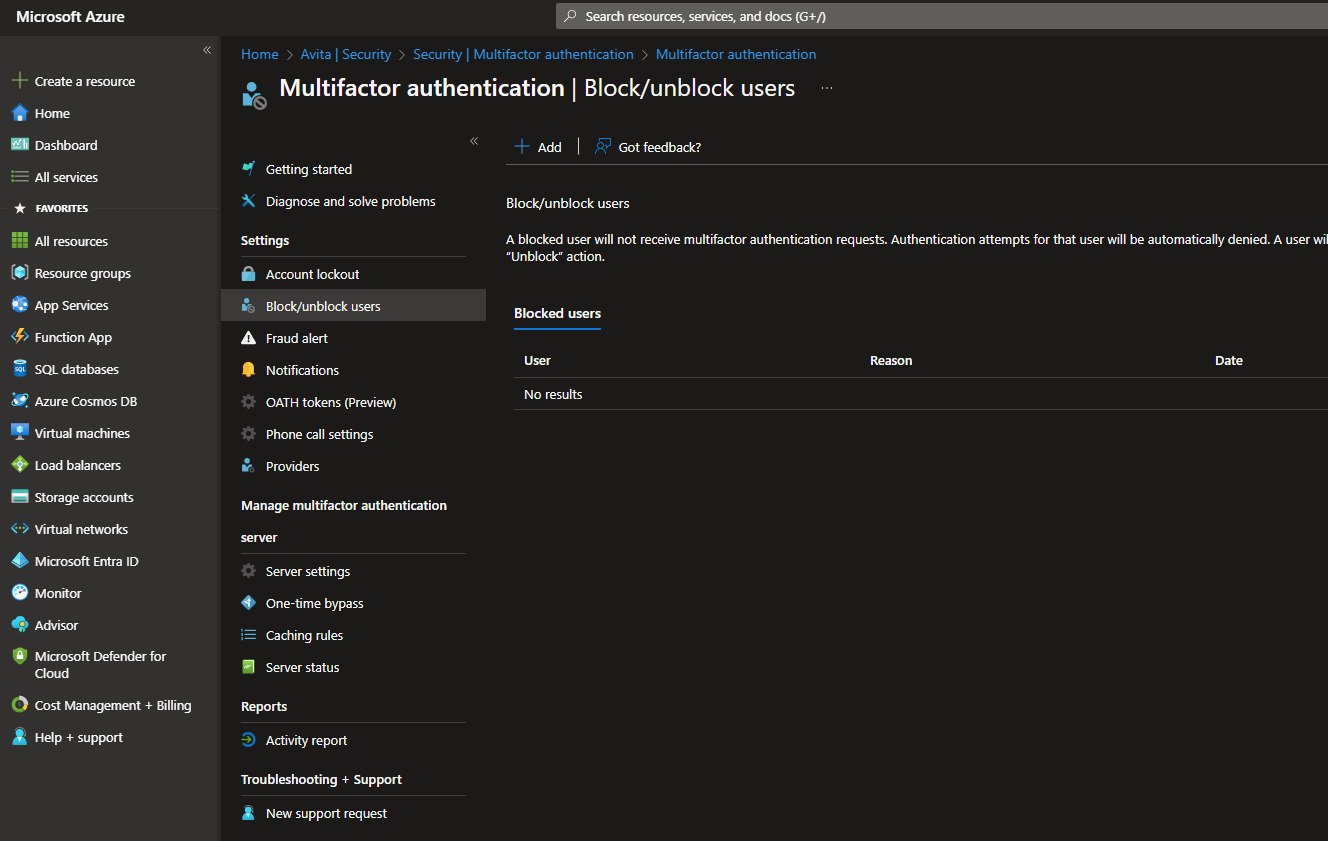Click the last Multifactor authentication breadcrumb
This screenshot has width=1328, height=841.
pos(736,54)
